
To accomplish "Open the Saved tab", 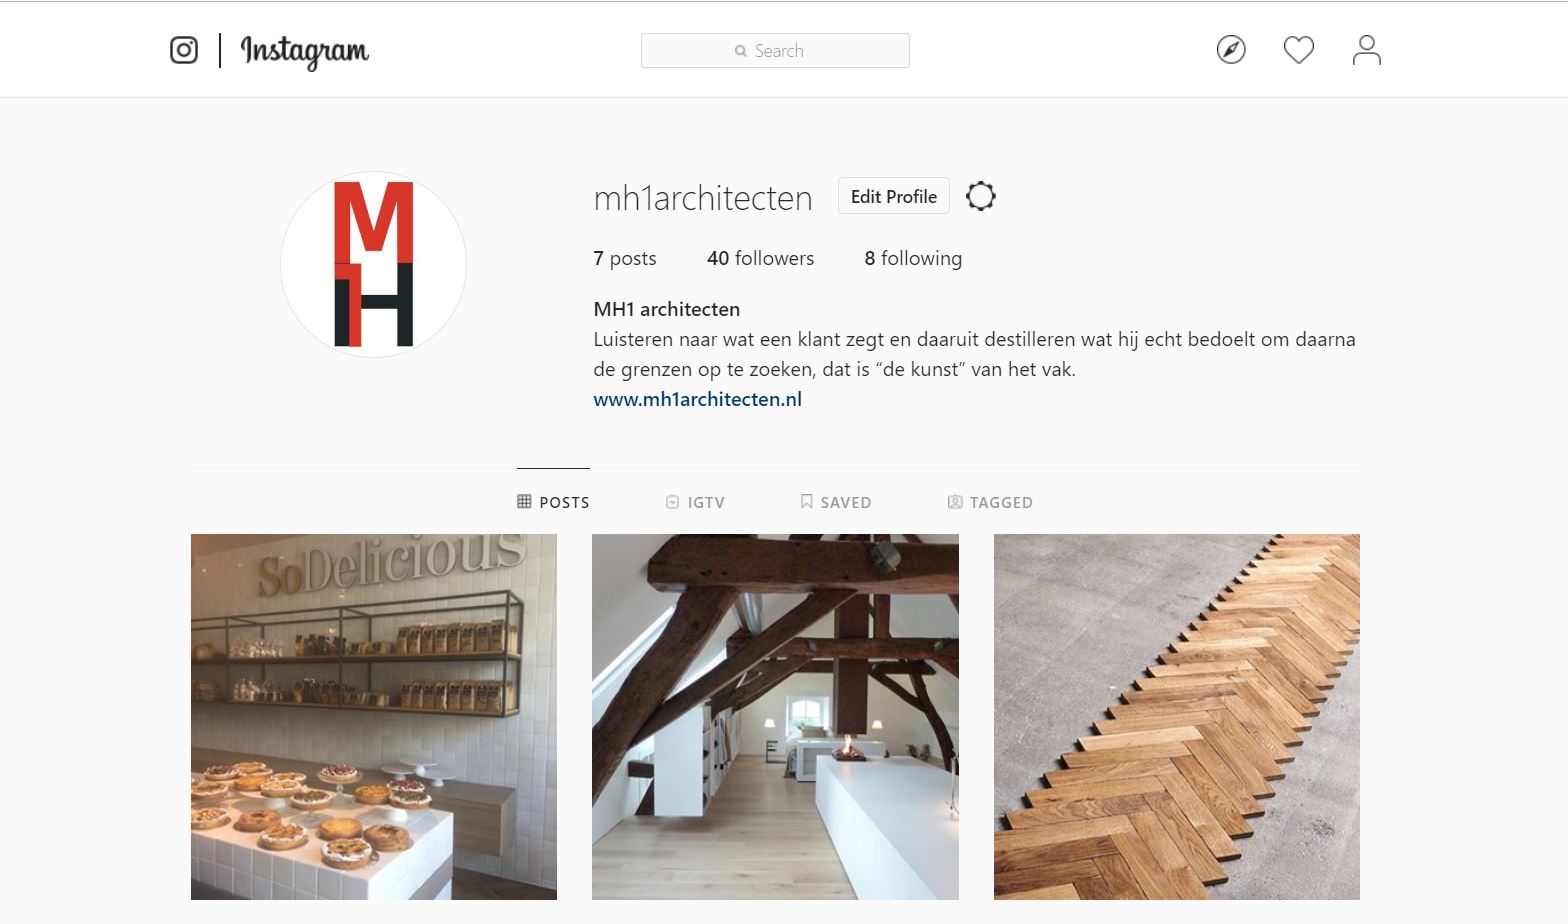I will pos(836,502).
